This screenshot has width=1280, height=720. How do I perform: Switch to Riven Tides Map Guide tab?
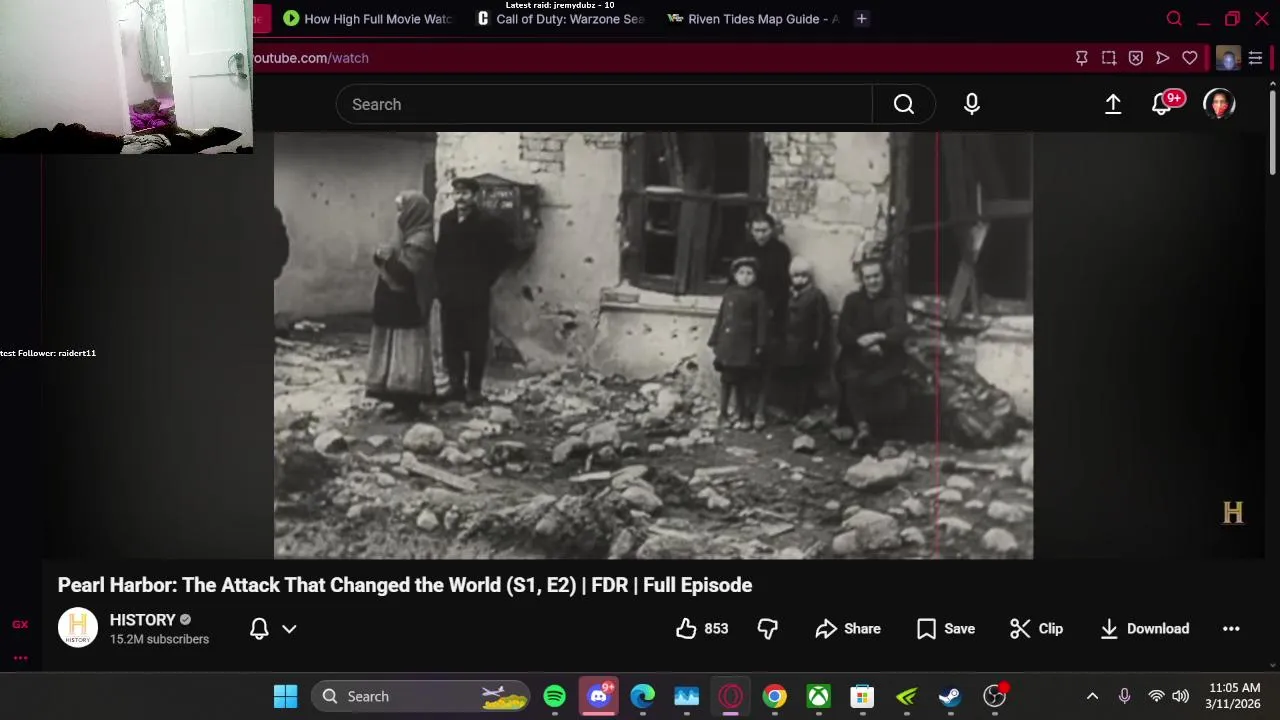[x=752, y=19]
